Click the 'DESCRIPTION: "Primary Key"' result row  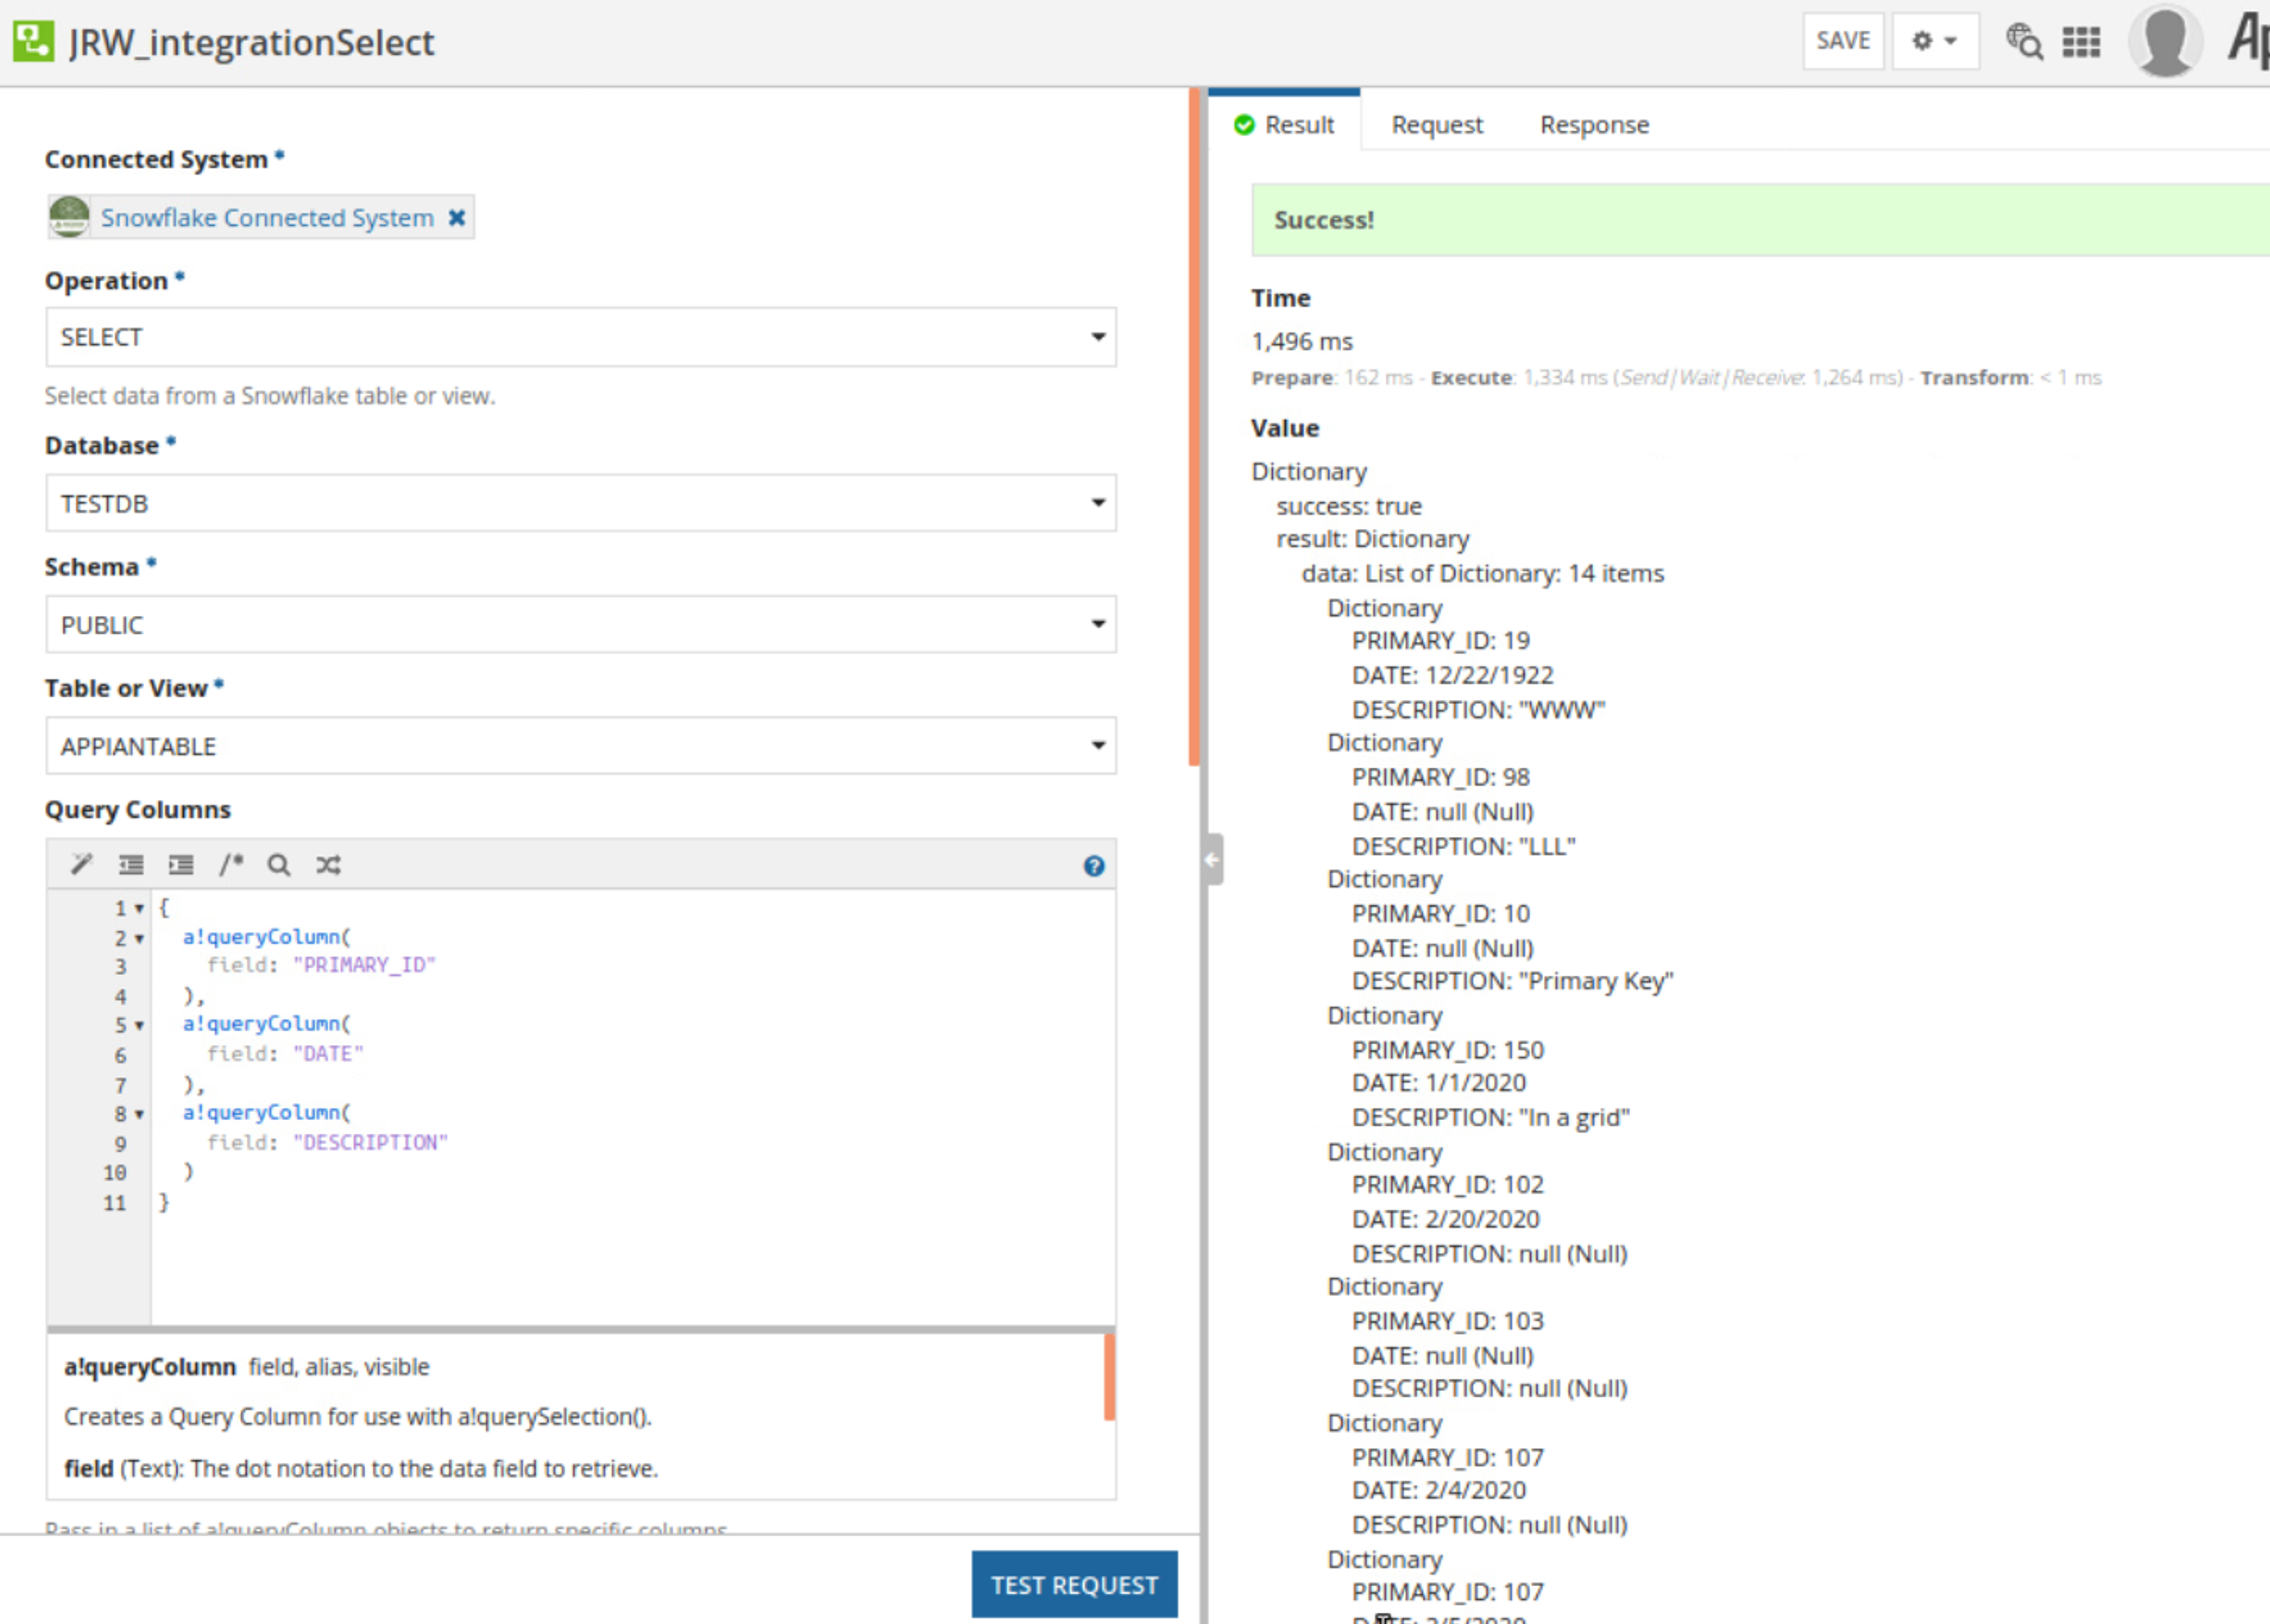tap(1513, 981)
